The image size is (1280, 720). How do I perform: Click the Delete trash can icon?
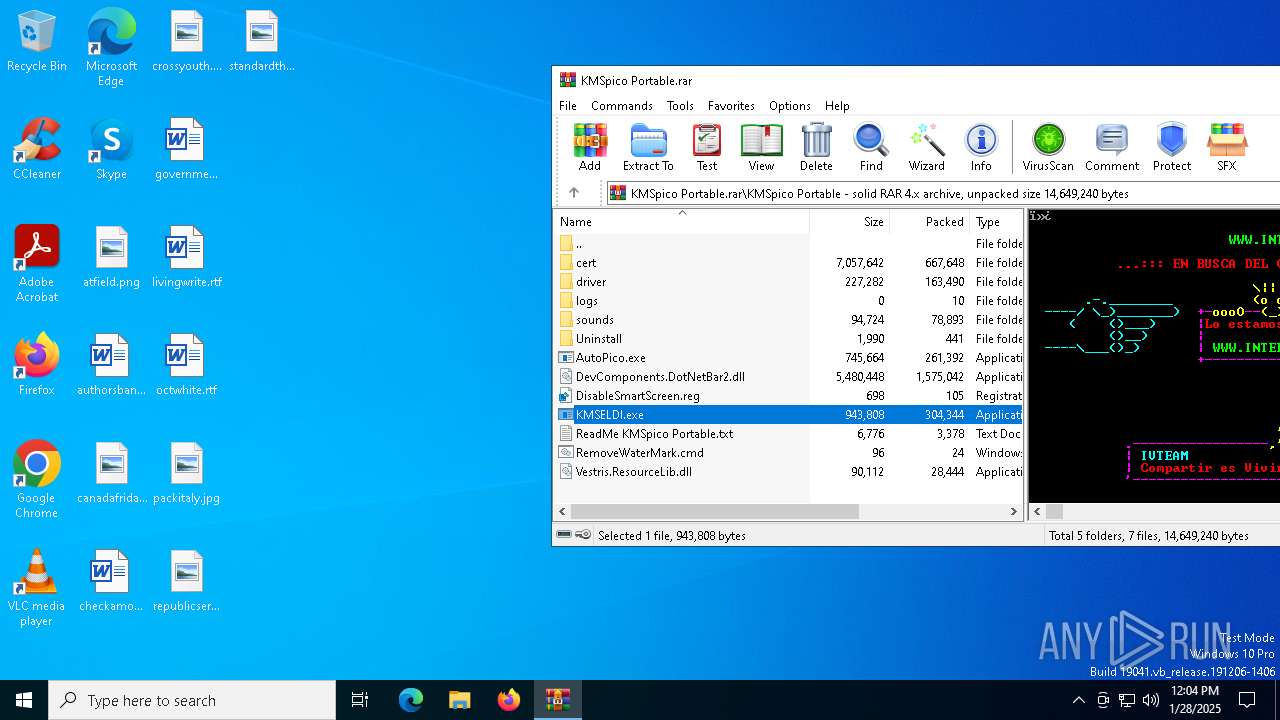(x=816, y=147)
